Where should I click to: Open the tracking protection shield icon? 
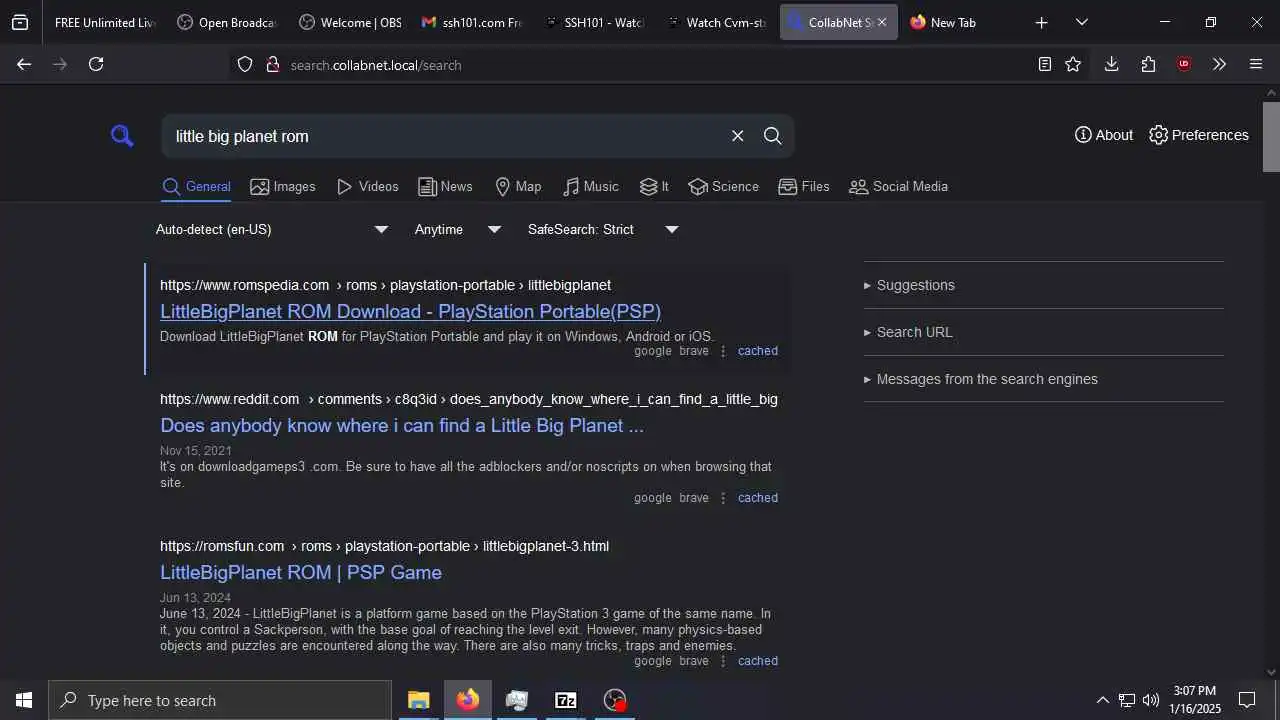245,65
